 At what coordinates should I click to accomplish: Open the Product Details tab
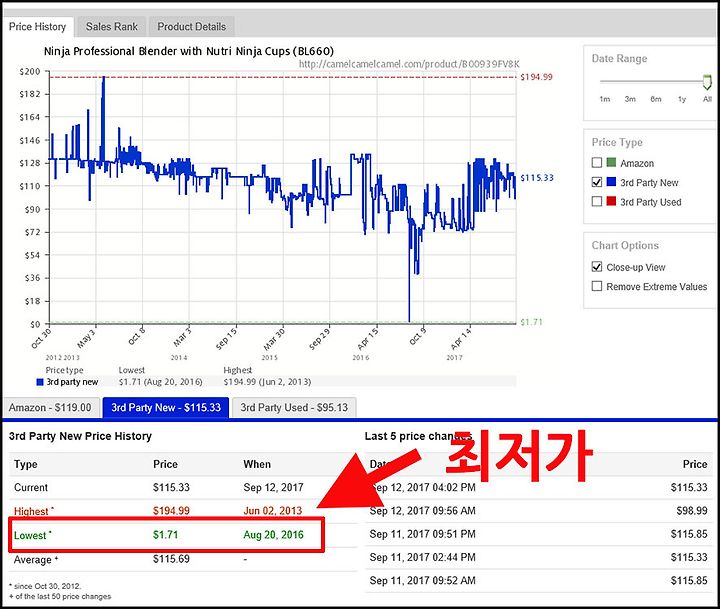[191, 27]
